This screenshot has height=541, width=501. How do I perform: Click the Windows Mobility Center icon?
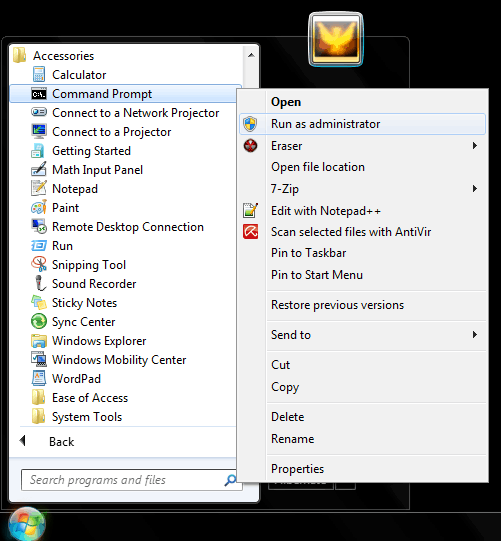click(x=39, y=359)
